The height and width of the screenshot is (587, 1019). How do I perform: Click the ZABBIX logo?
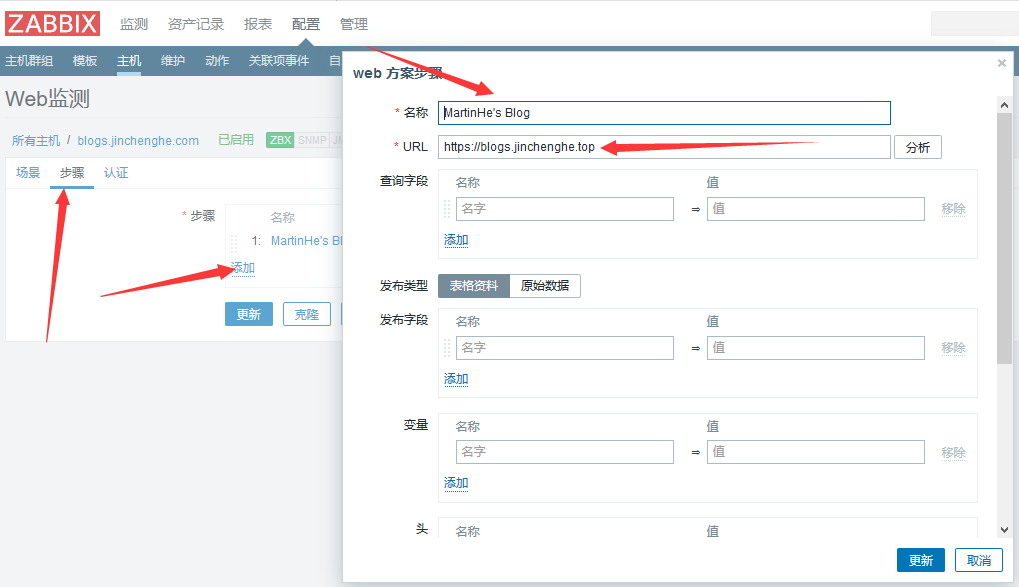pos(53,24)
